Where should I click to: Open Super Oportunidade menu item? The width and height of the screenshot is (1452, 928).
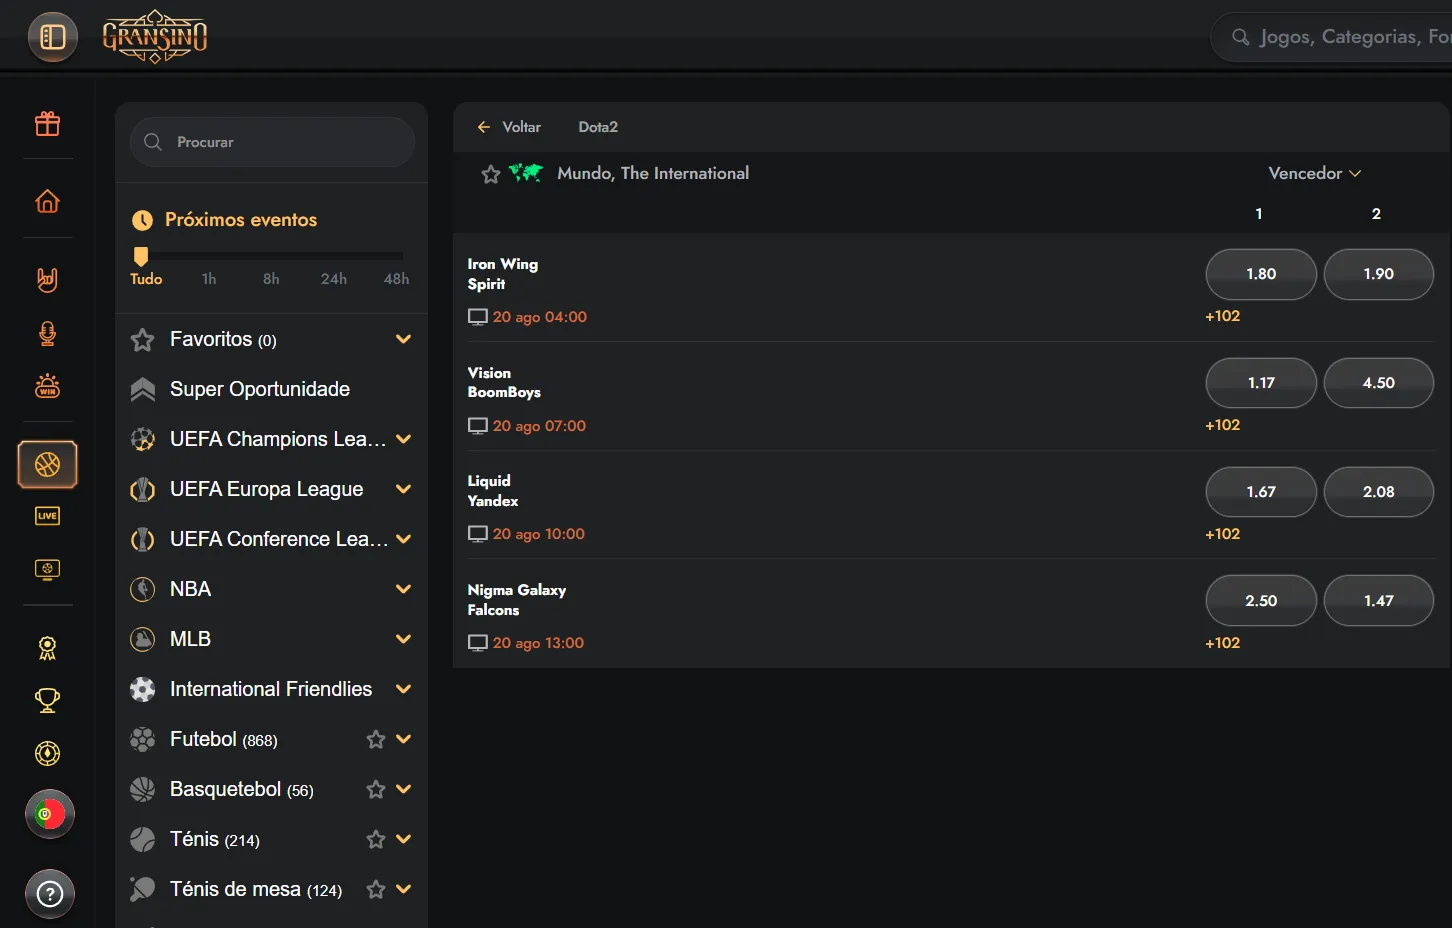point(260,389)
